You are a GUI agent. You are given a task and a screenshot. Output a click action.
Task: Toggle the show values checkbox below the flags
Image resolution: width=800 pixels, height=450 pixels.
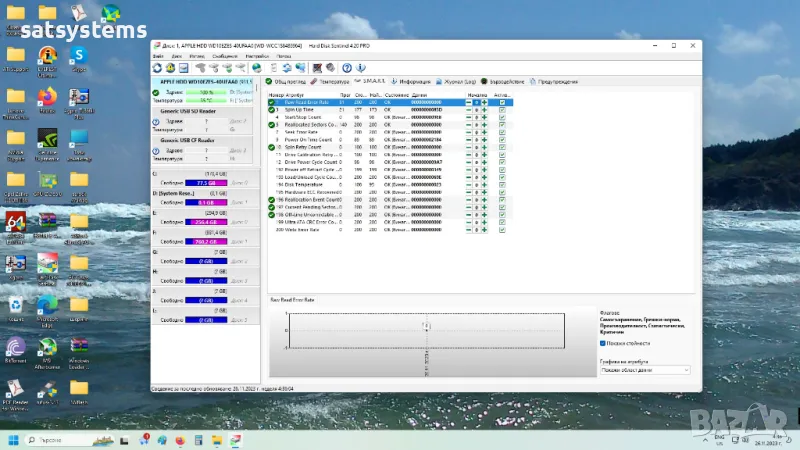click(603, 342)
